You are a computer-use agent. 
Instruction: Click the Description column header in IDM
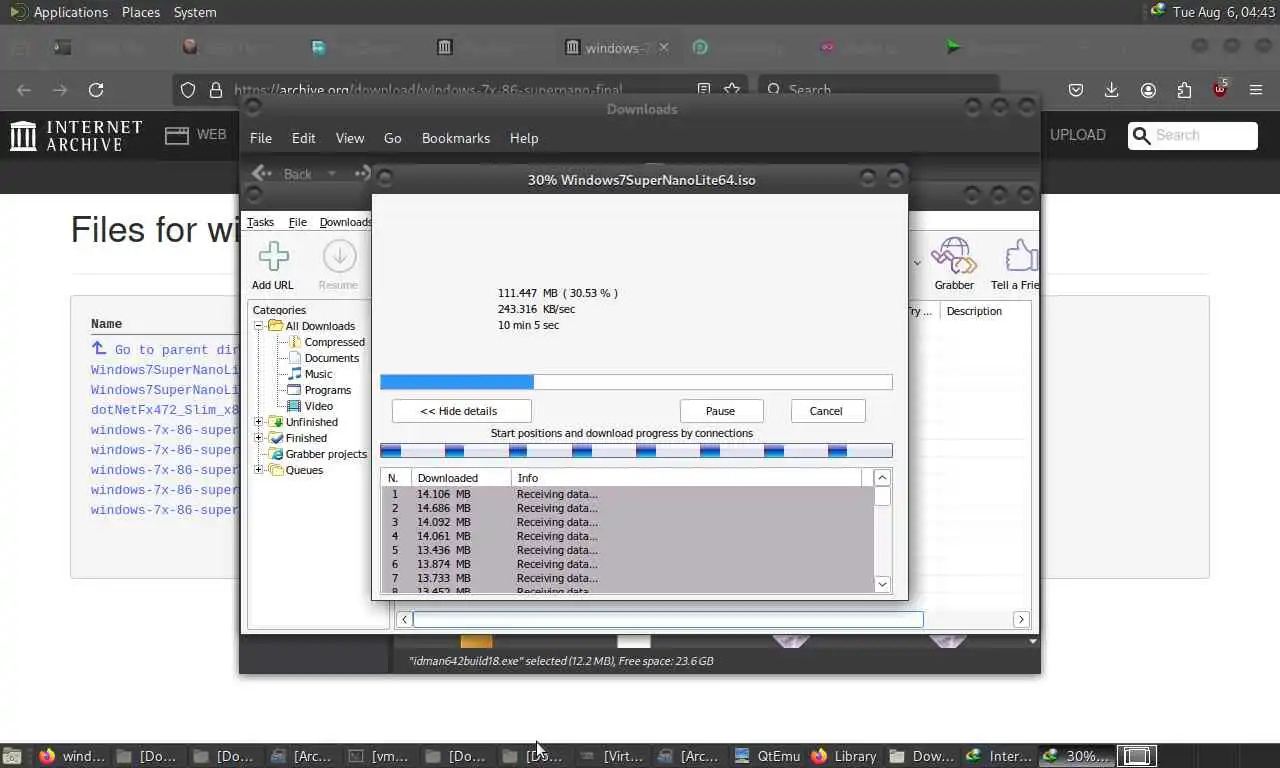985,311
